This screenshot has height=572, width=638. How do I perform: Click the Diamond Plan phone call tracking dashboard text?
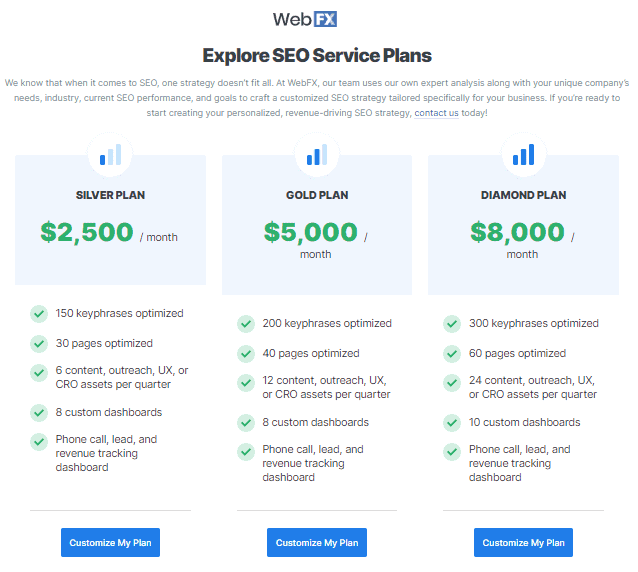tap(520, 463)
